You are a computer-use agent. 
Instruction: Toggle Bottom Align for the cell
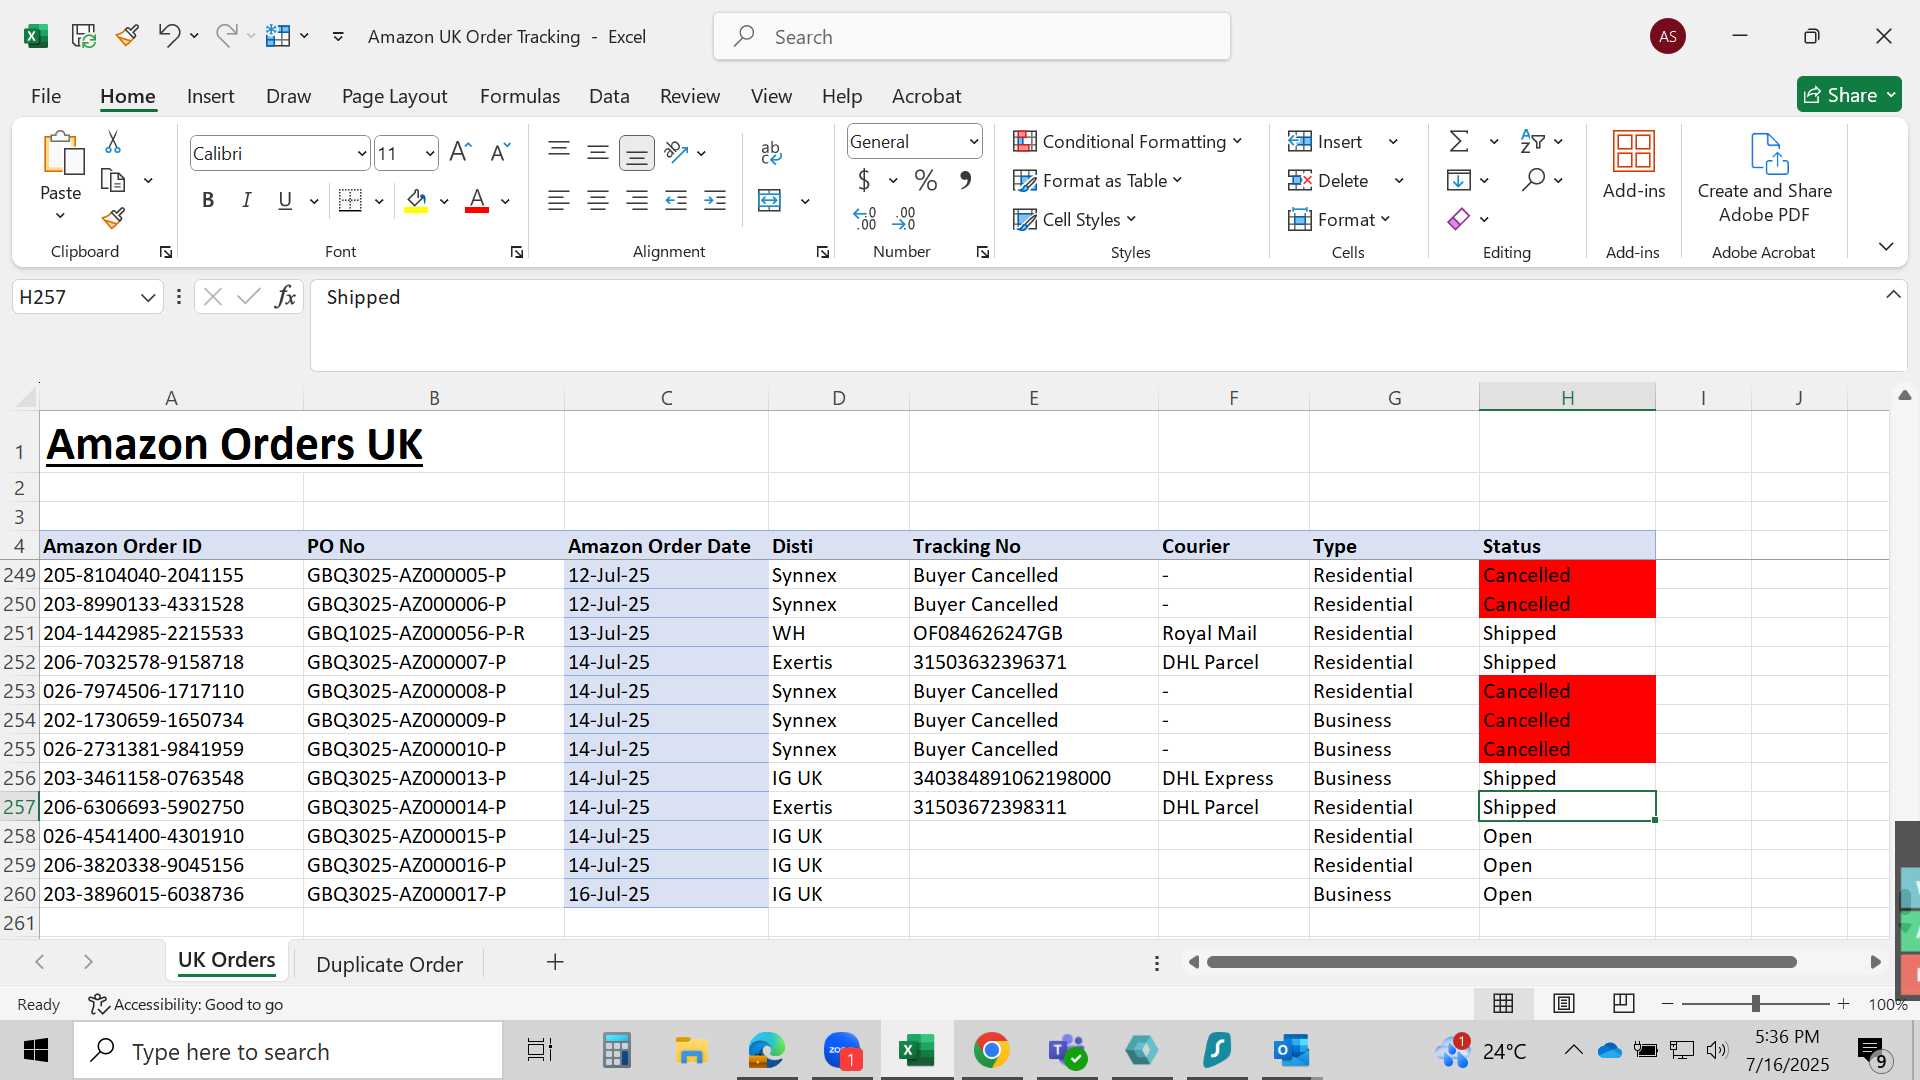(637, 153)
